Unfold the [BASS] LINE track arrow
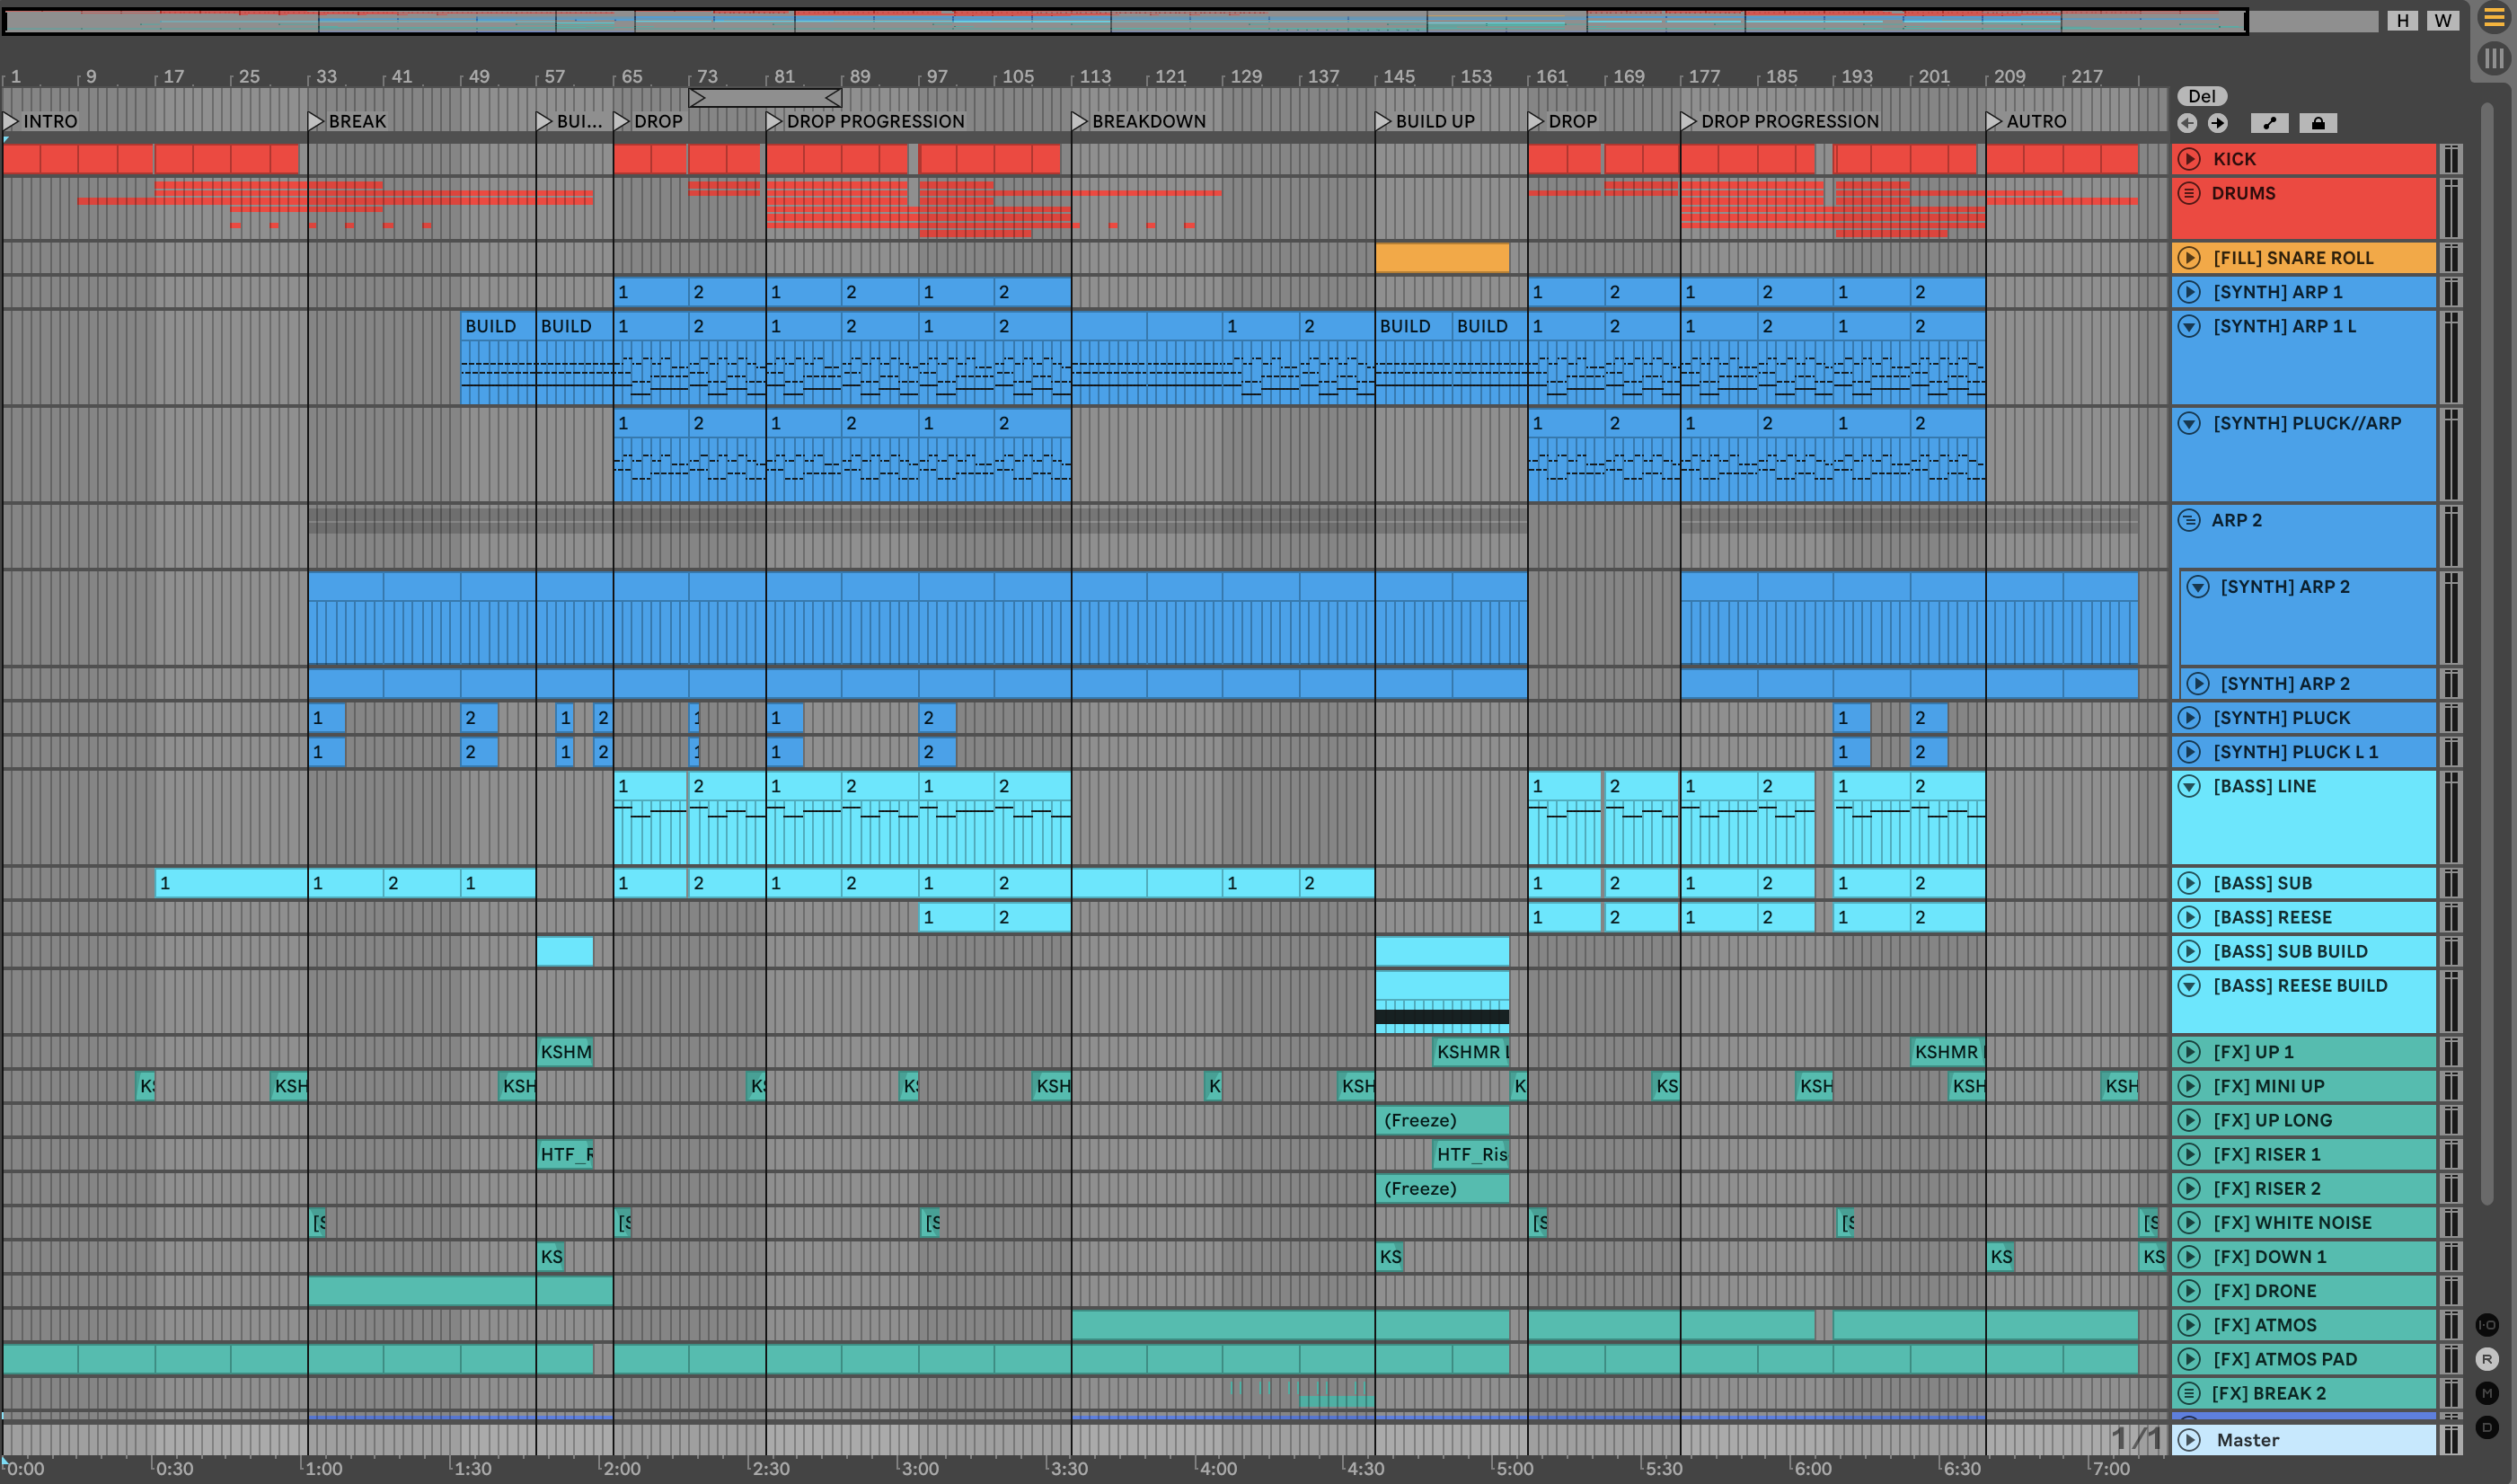 point(2189,786)
